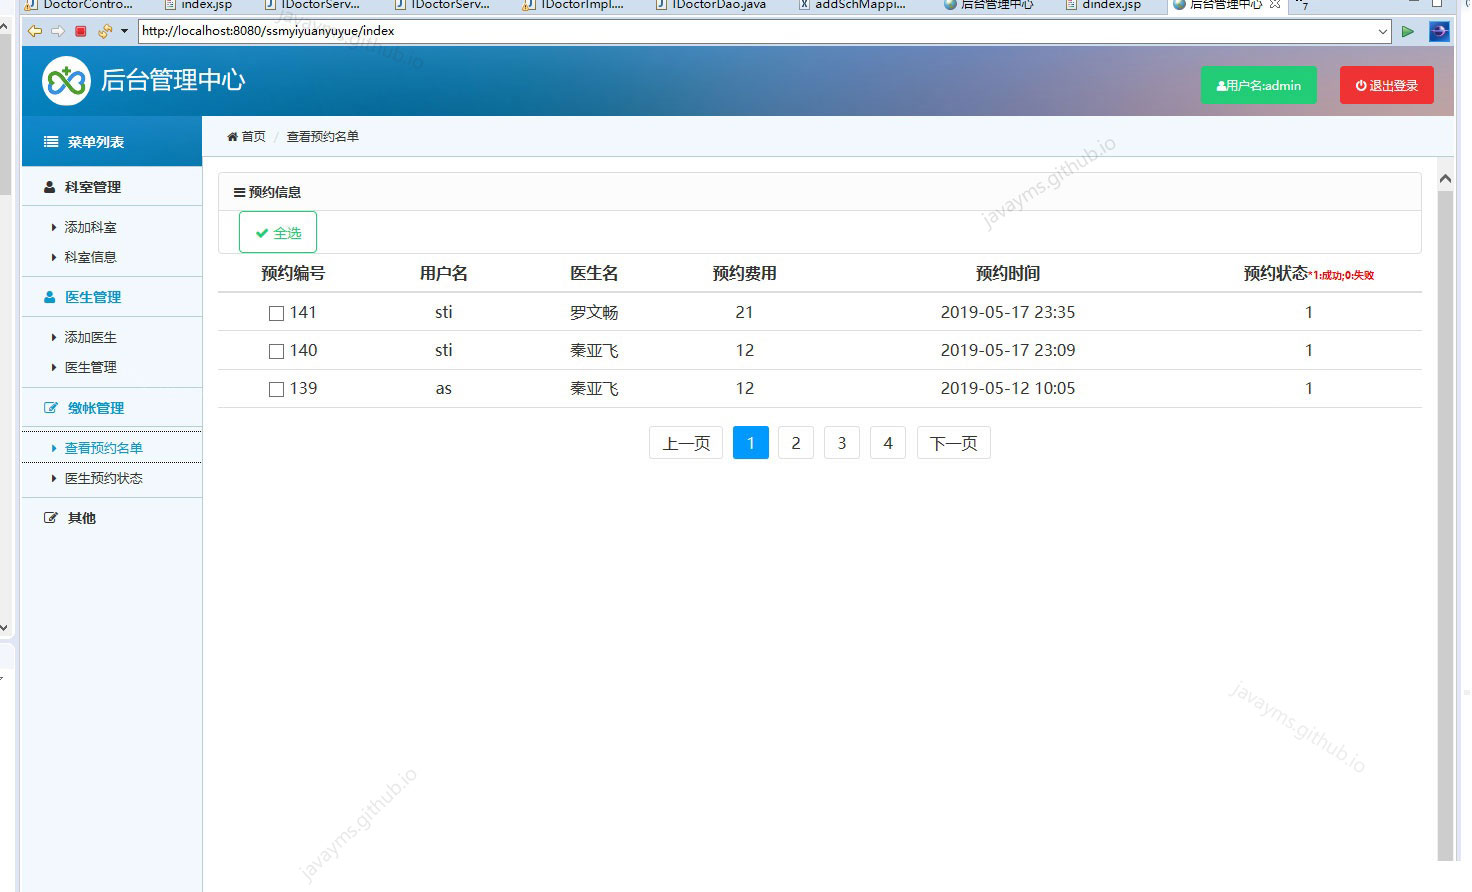Click the 退出登录 red logout button
The image size is (1472, 892).
pyautogui.click(x=1387, y=85)
